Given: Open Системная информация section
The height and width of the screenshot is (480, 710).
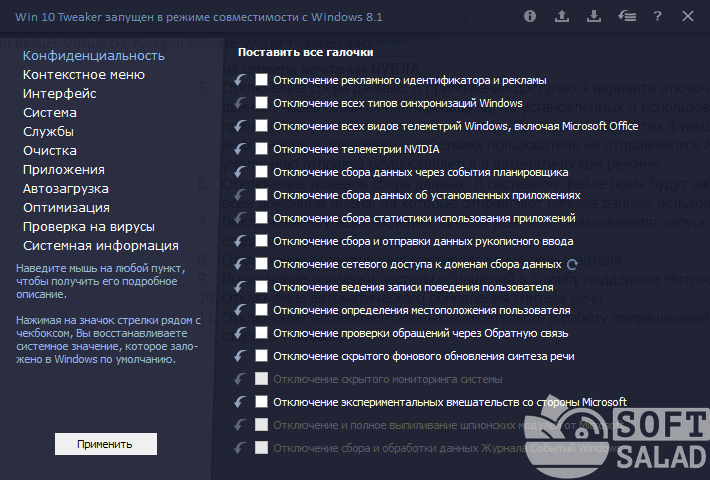Looking at the screenshot, I should (x=101, y=246).
